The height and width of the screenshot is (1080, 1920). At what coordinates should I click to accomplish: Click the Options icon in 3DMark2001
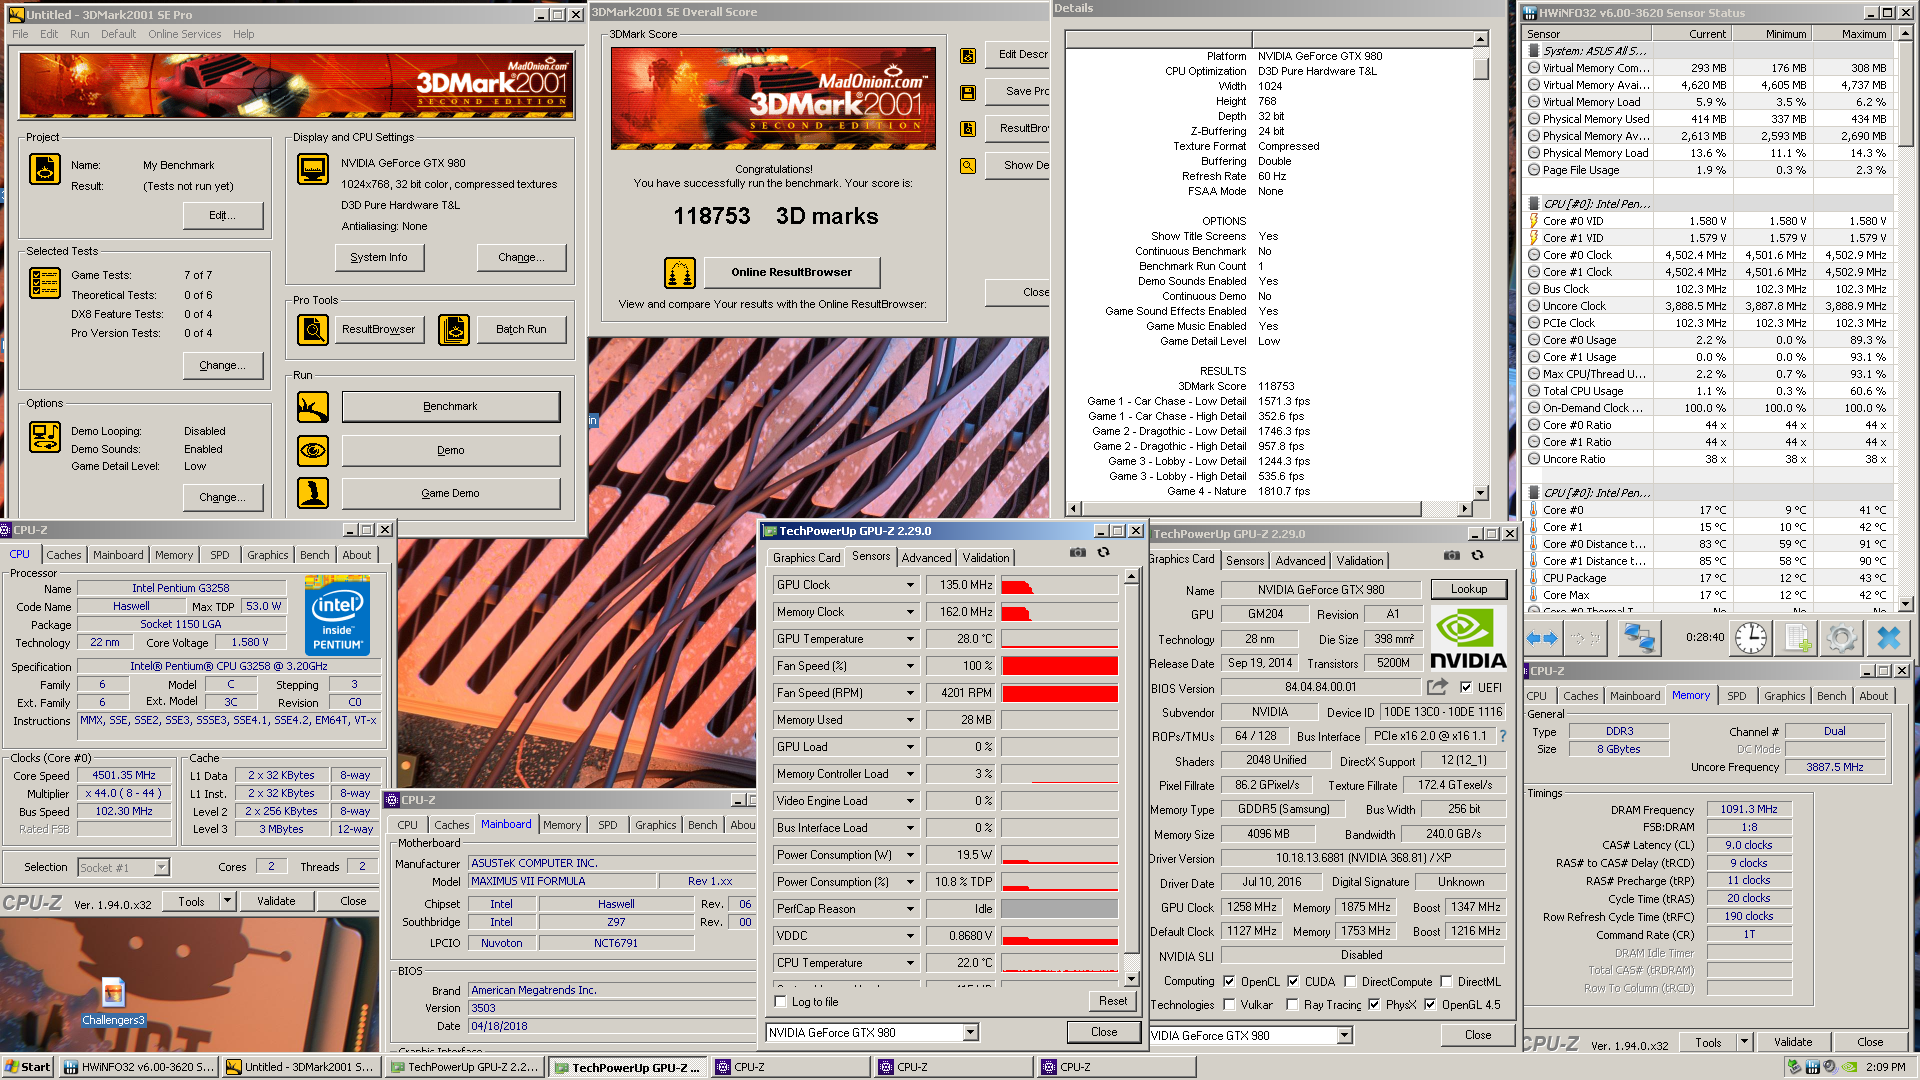(45, 437)
